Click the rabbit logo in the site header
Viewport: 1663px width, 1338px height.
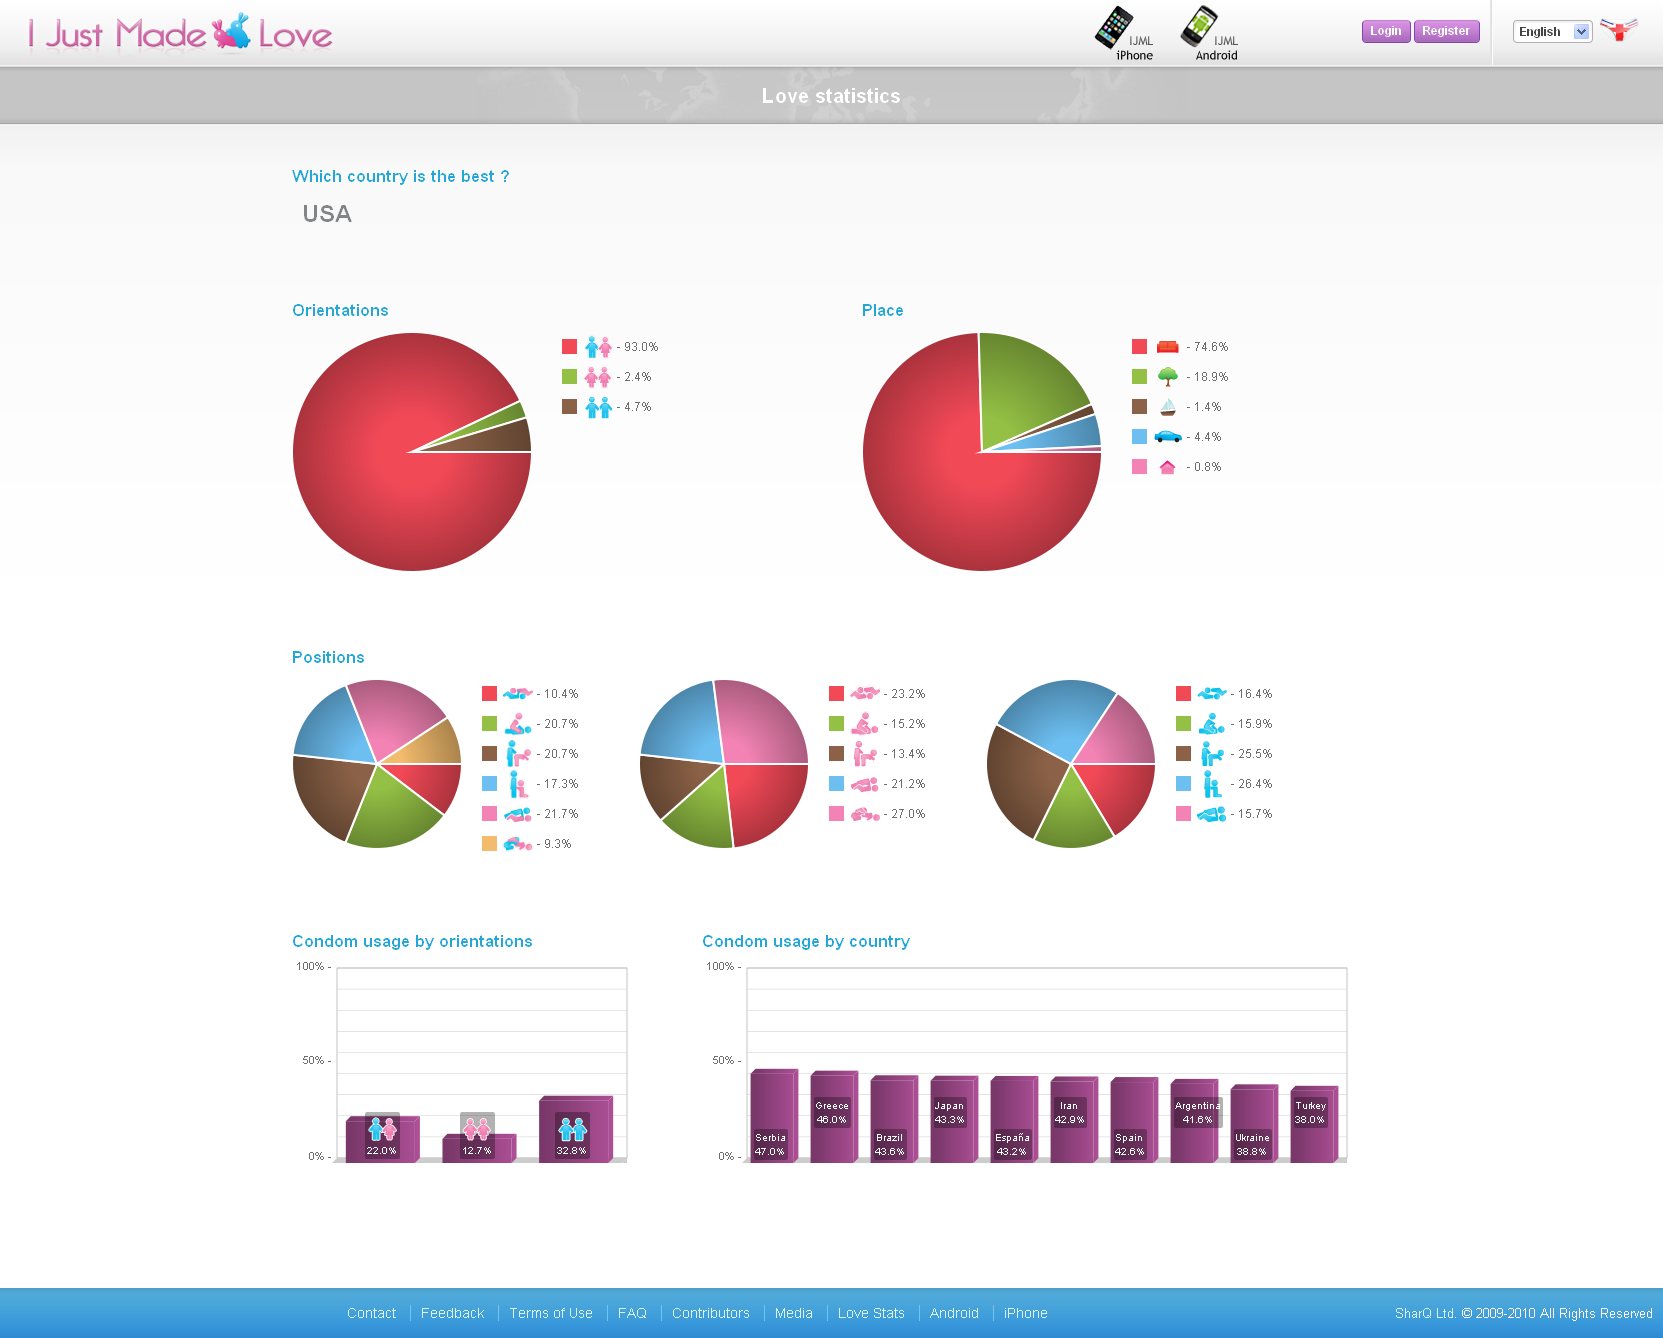(x=232, y=33)
